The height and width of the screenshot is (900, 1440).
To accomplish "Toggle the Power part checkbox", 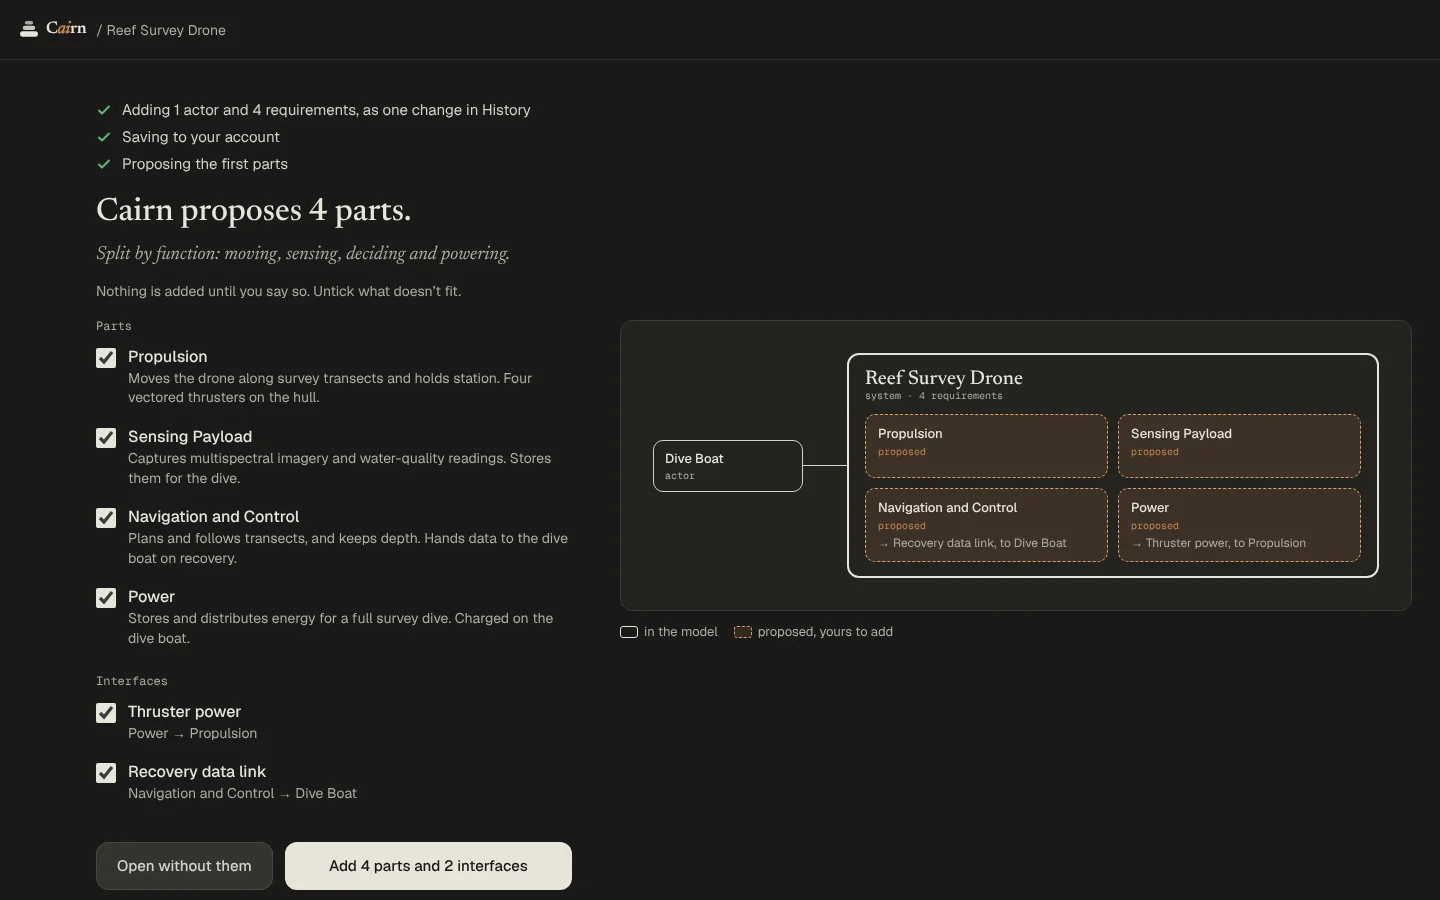I will point(106,598).
